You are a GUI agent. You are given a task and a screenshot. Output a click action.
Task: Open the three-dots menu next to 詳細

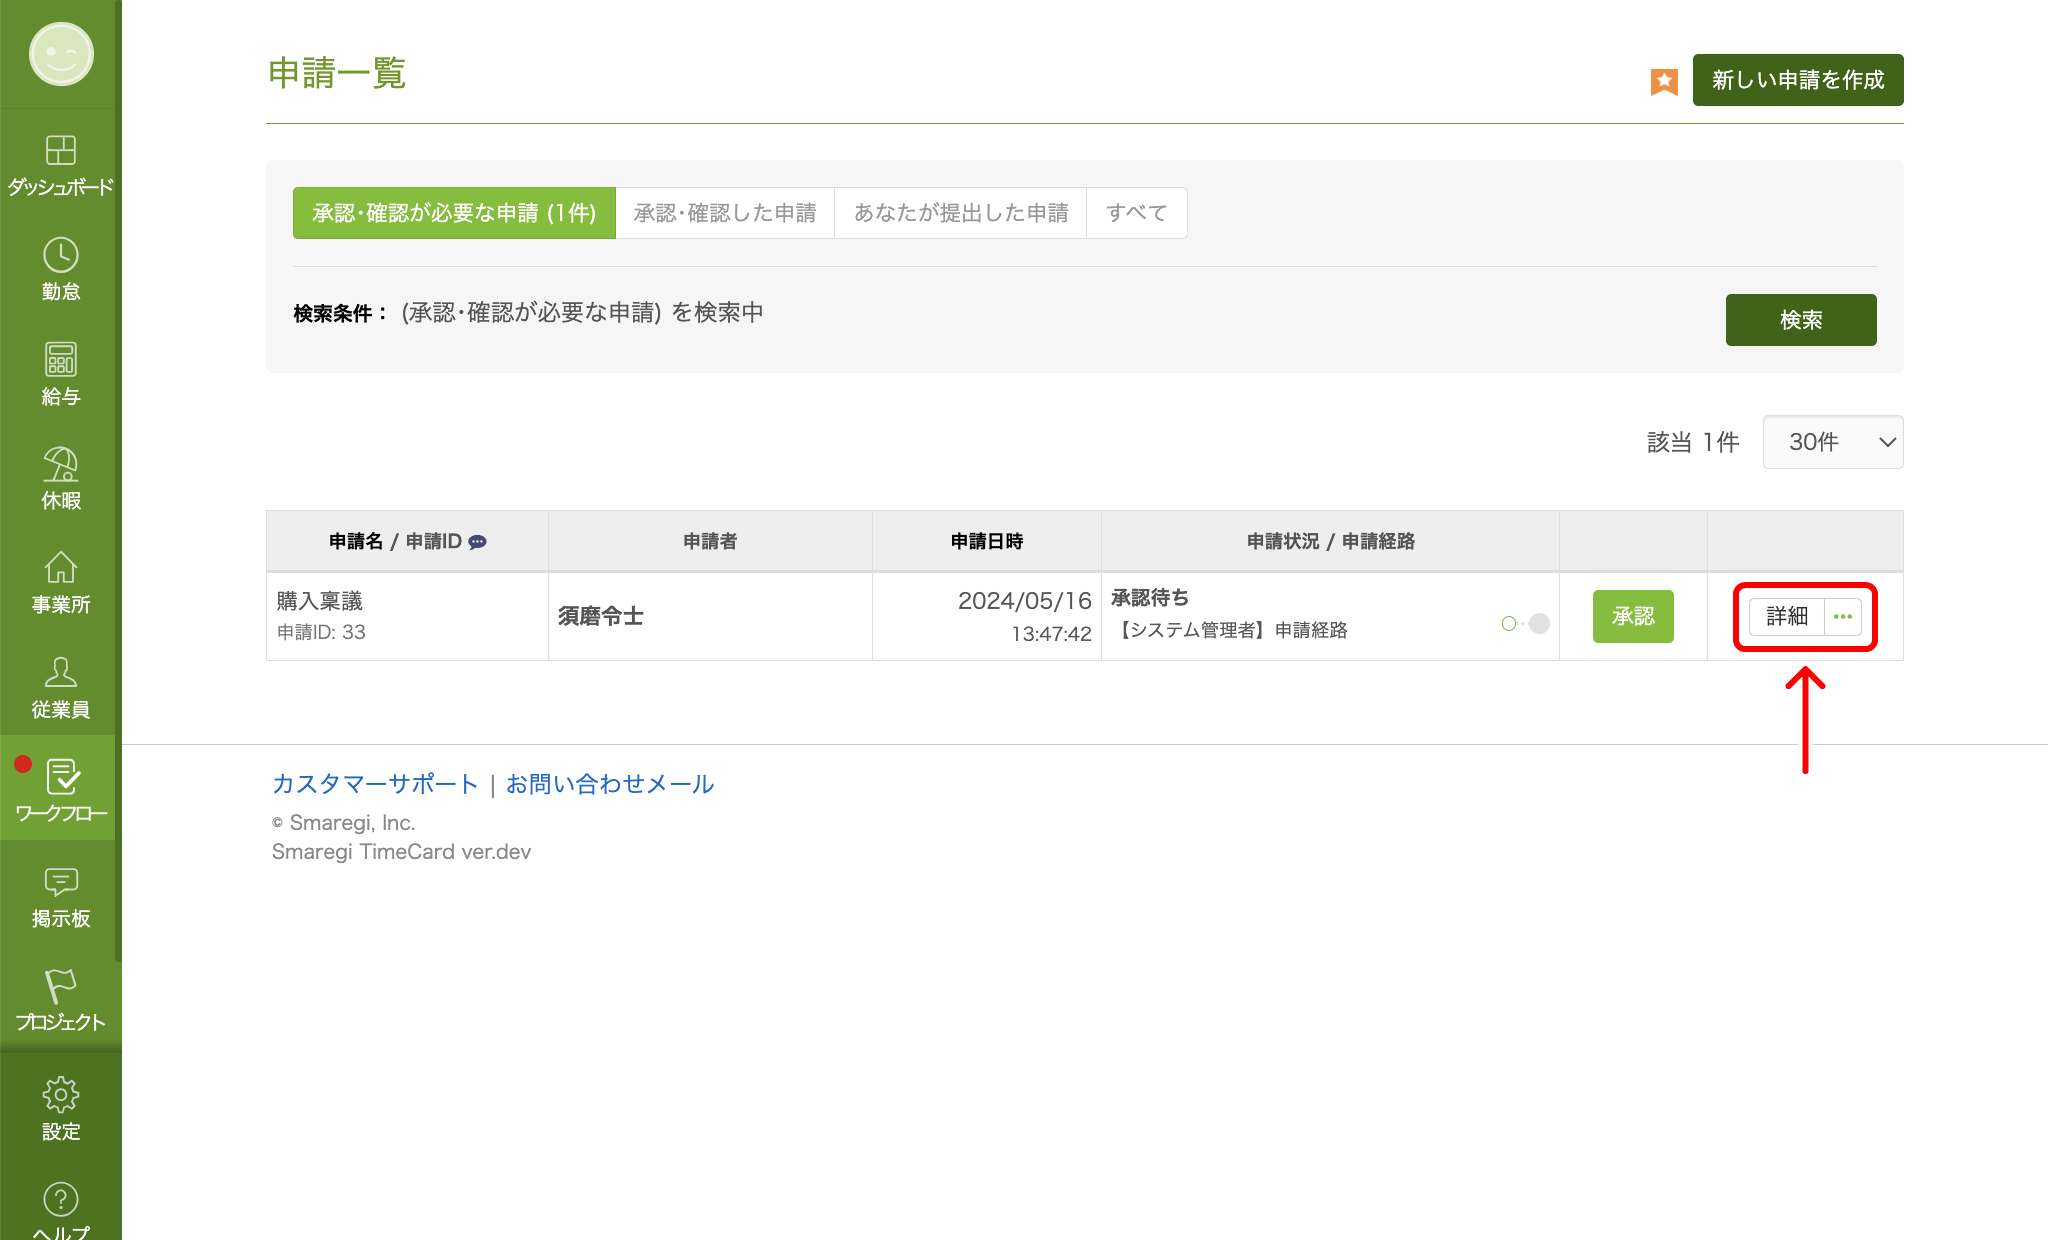[x=1843, y=617]
